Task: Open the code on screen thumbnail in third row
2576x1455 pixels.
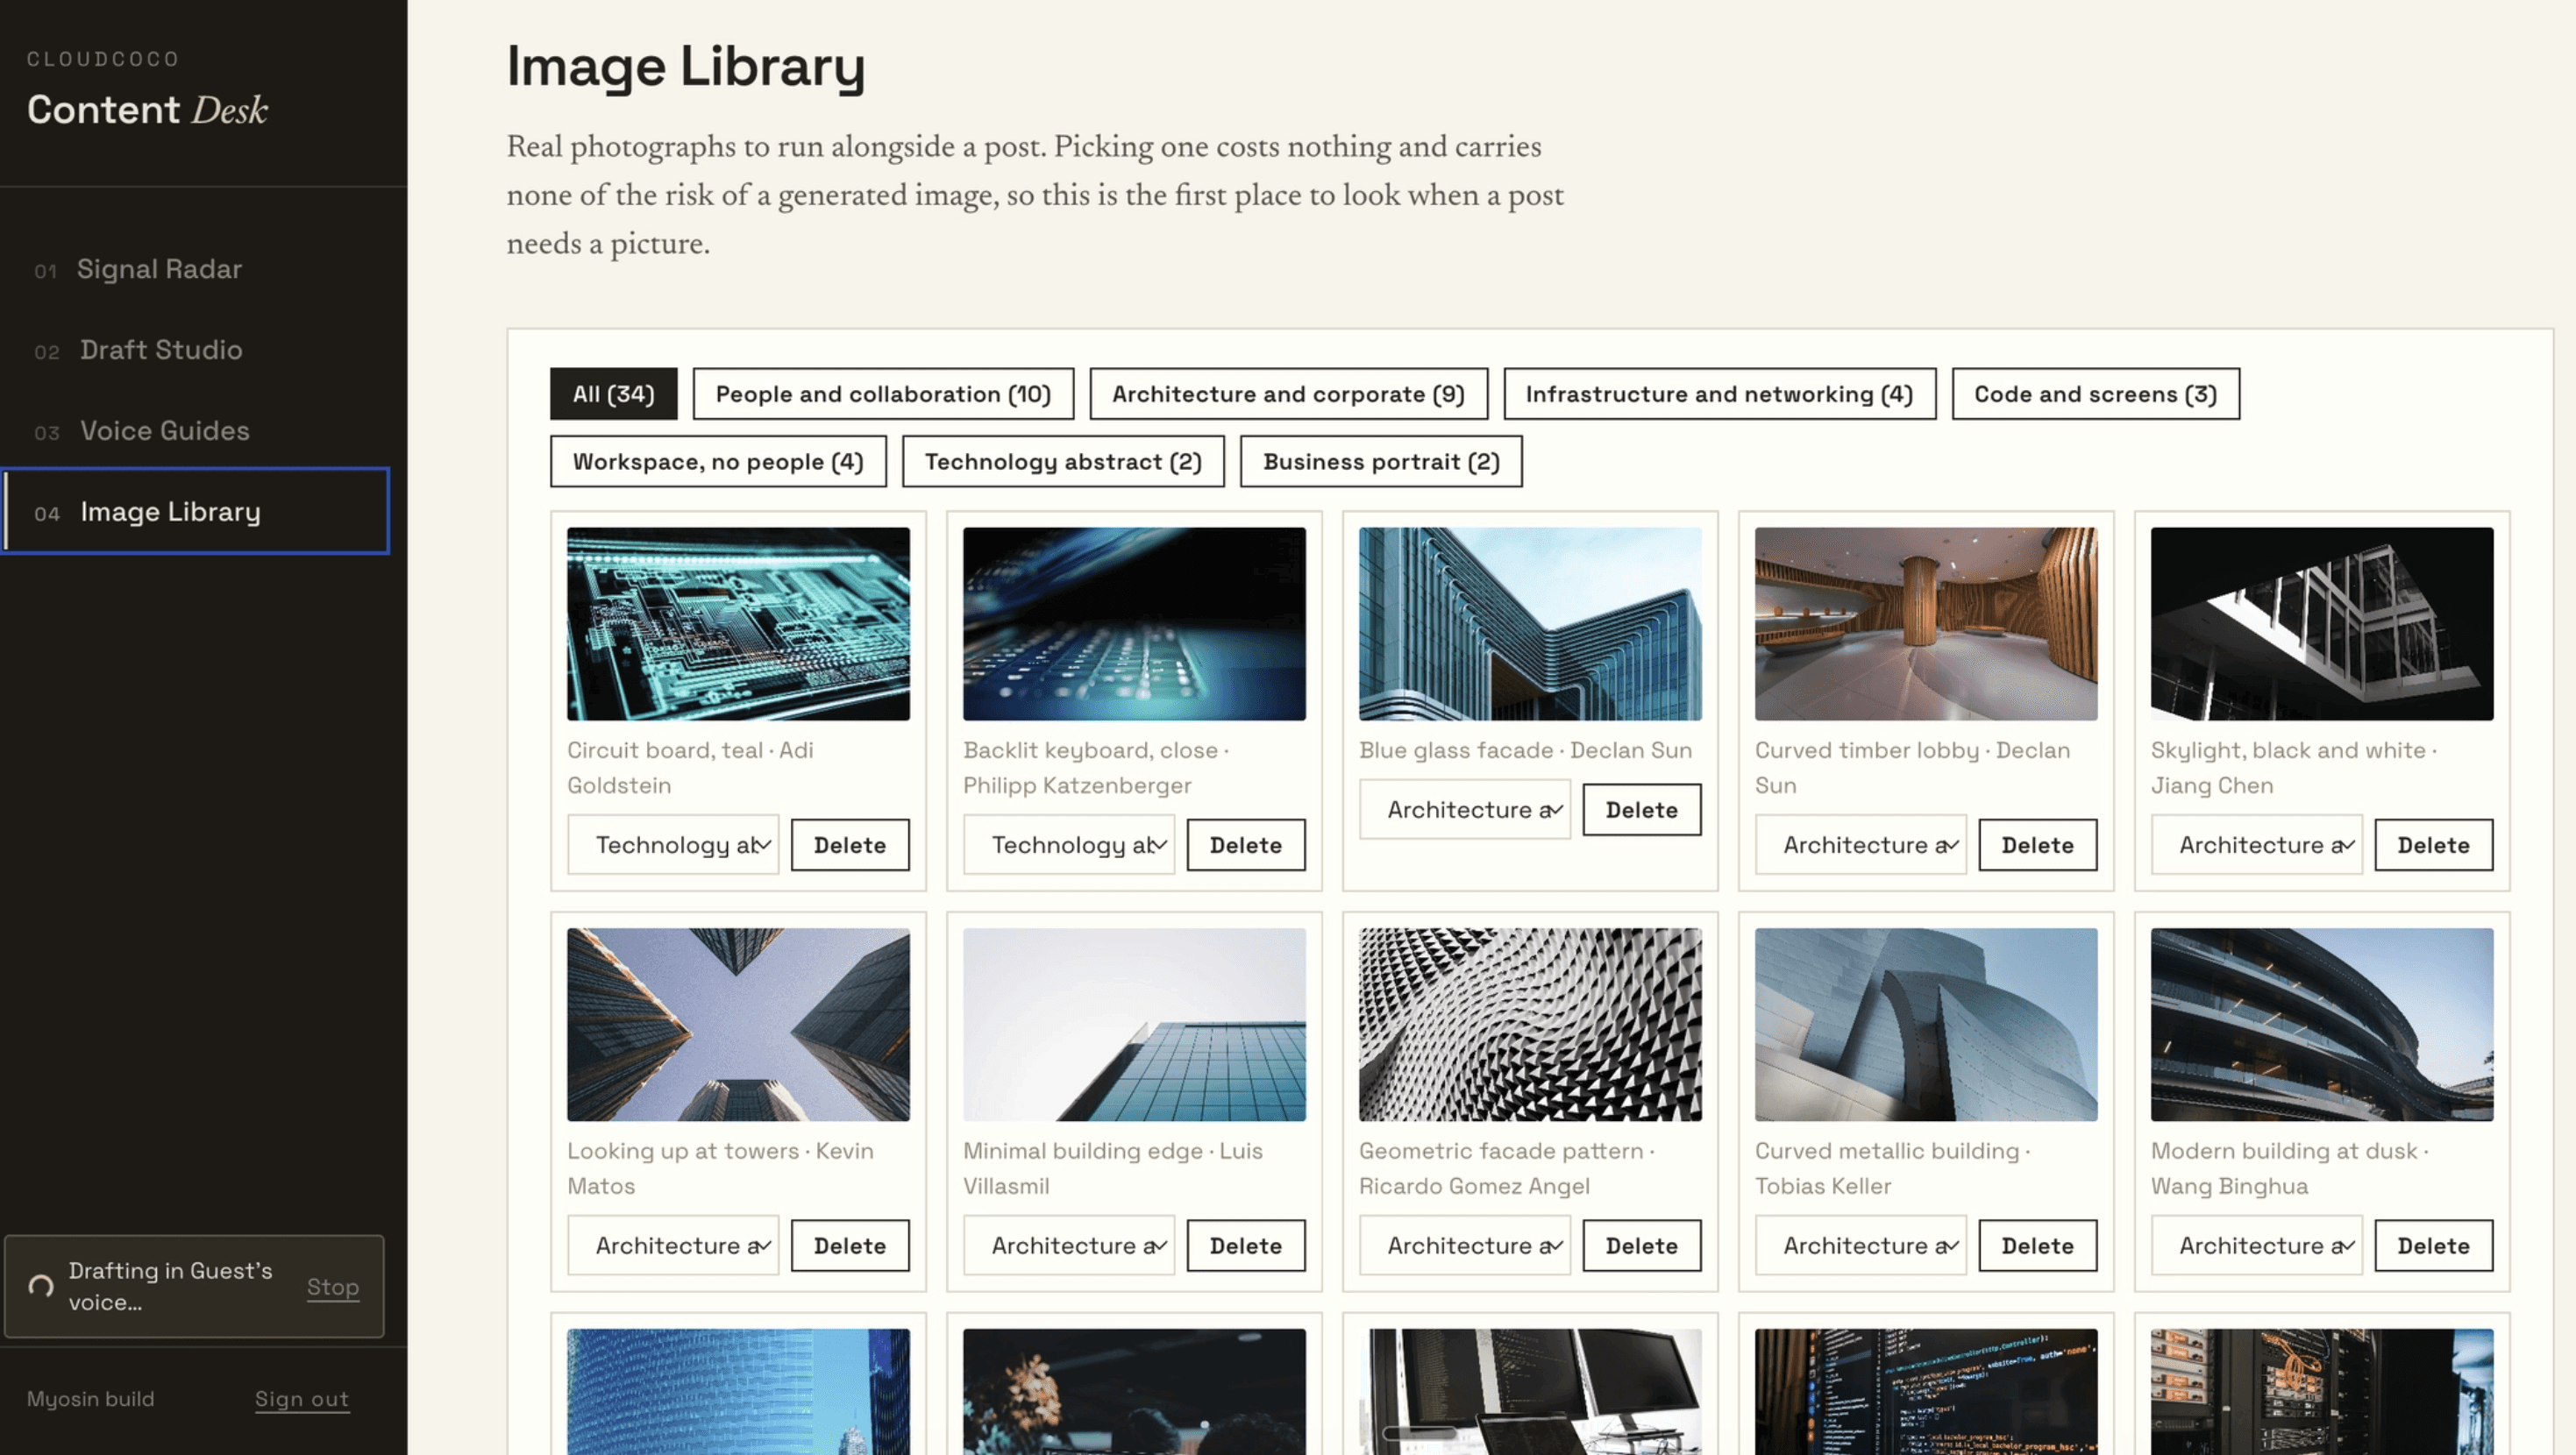Action: pyautogui.click(x=1926, y=1392)
